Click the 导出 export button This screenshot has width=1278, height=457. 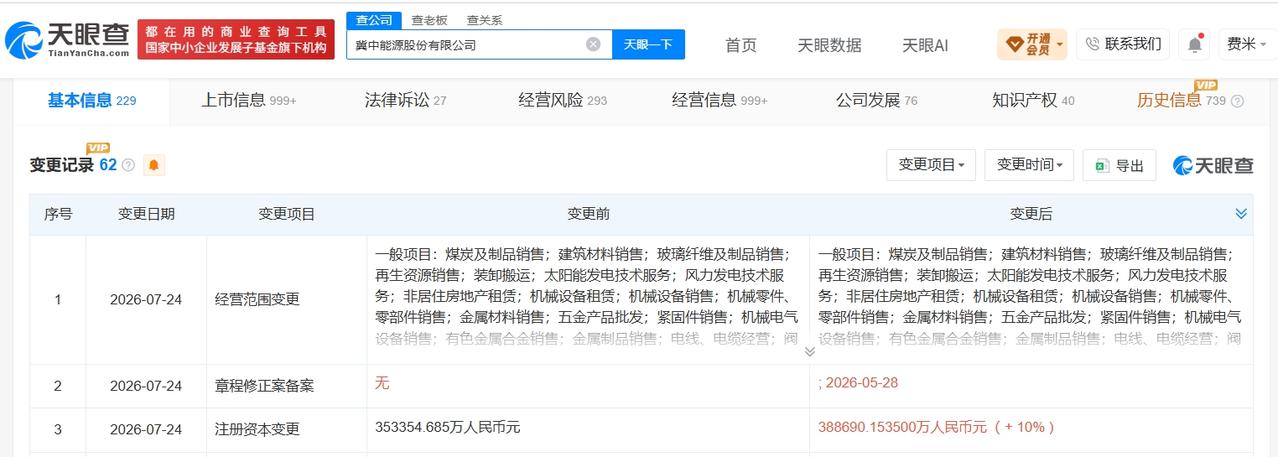tap(1121, 165)
